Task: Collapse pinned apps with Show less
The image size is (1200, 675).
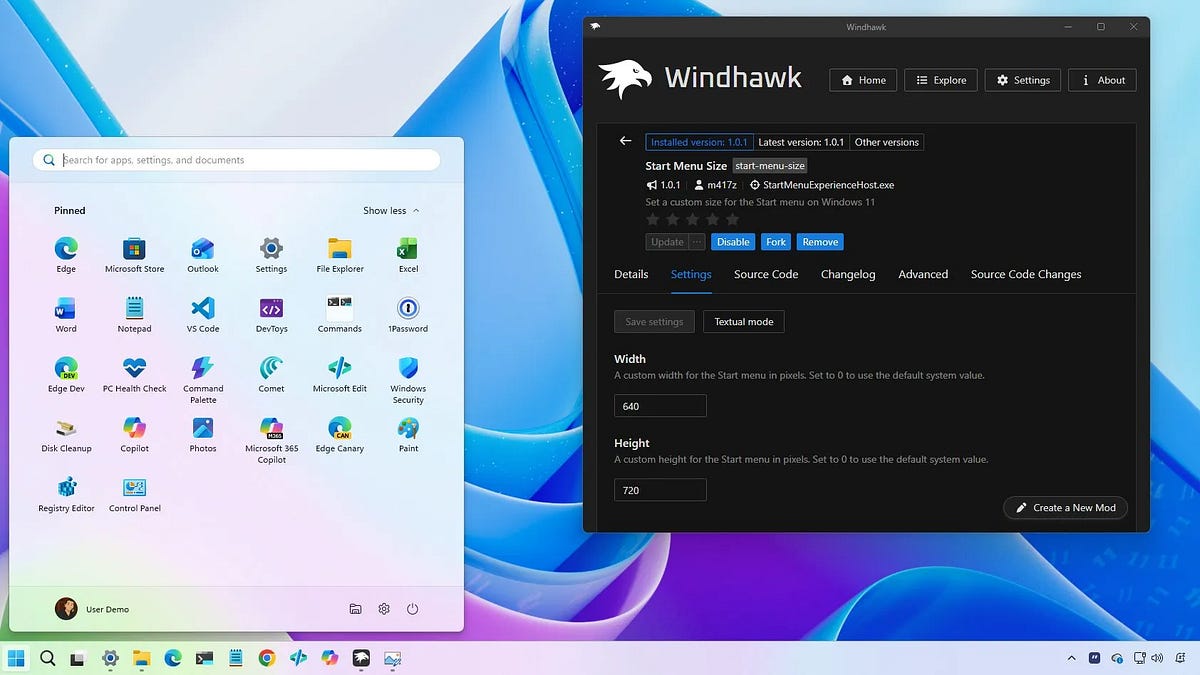Action: (391, 211)
